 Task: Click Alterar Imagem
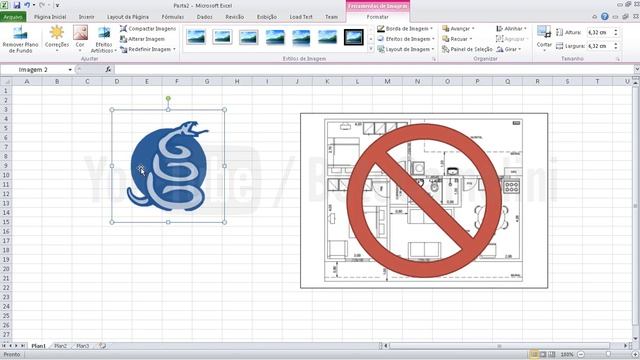pyautogui.click(x=142, y=39)
